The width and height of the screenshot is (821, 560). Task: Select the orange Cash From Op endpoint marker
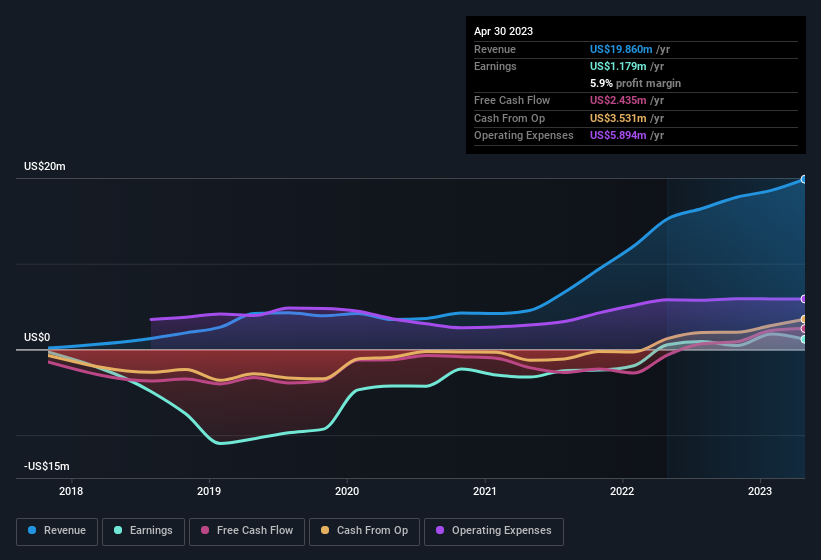coord(804,320)
